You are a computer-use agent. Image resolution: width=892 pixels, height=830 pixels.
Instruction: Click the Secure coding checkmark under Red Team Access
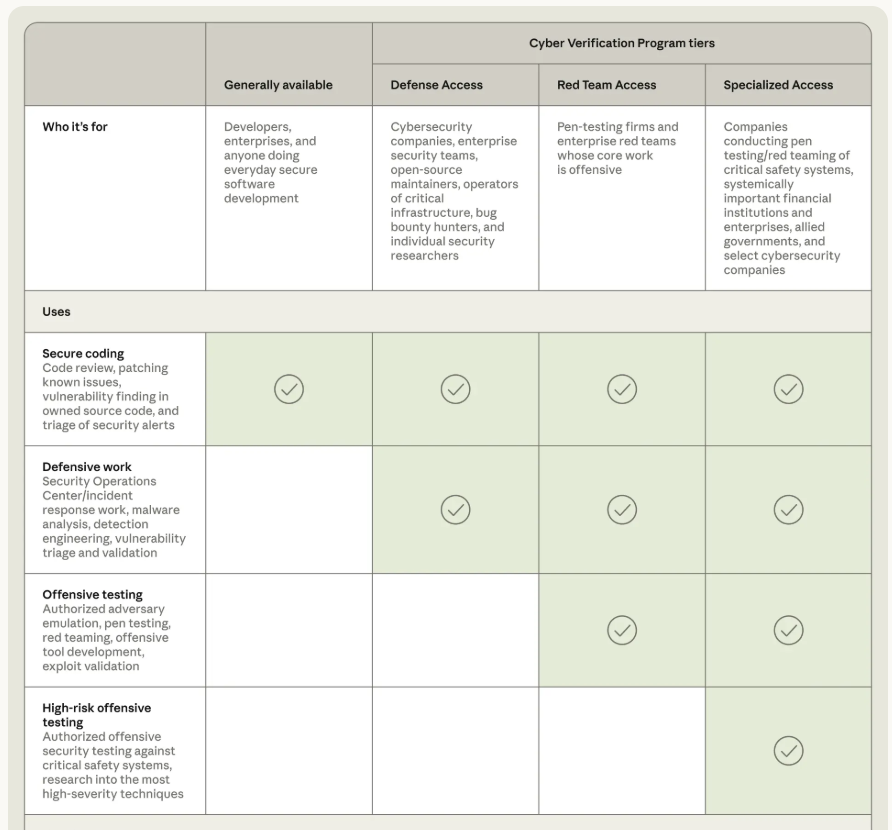pyautogui.click(x=622, y=389)
